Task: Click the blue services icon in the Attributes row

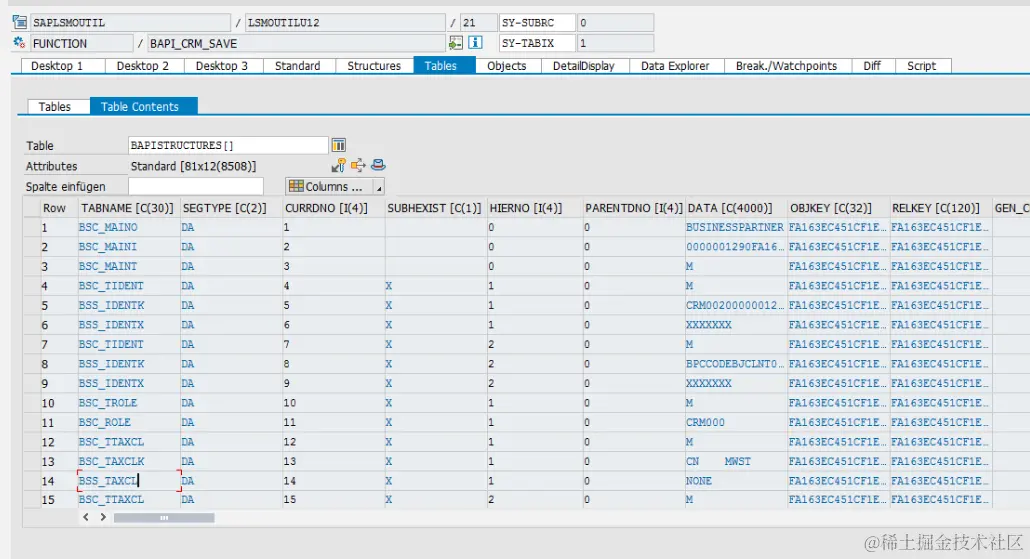Action: tap(378, 165)
